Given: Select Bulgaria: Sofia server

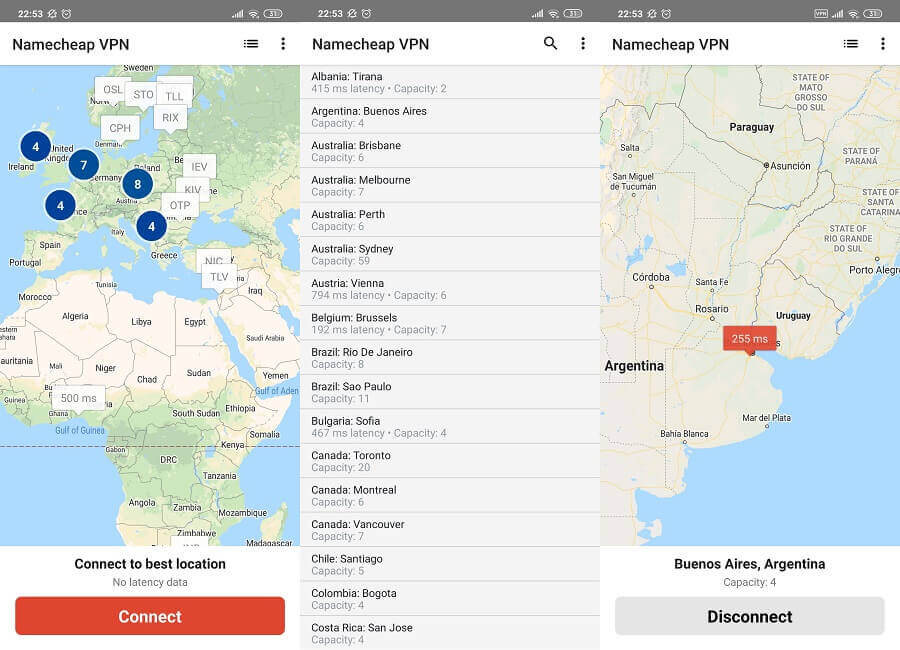Looking at the screenshot, I should pyautogui.click(x=450, y=427).
